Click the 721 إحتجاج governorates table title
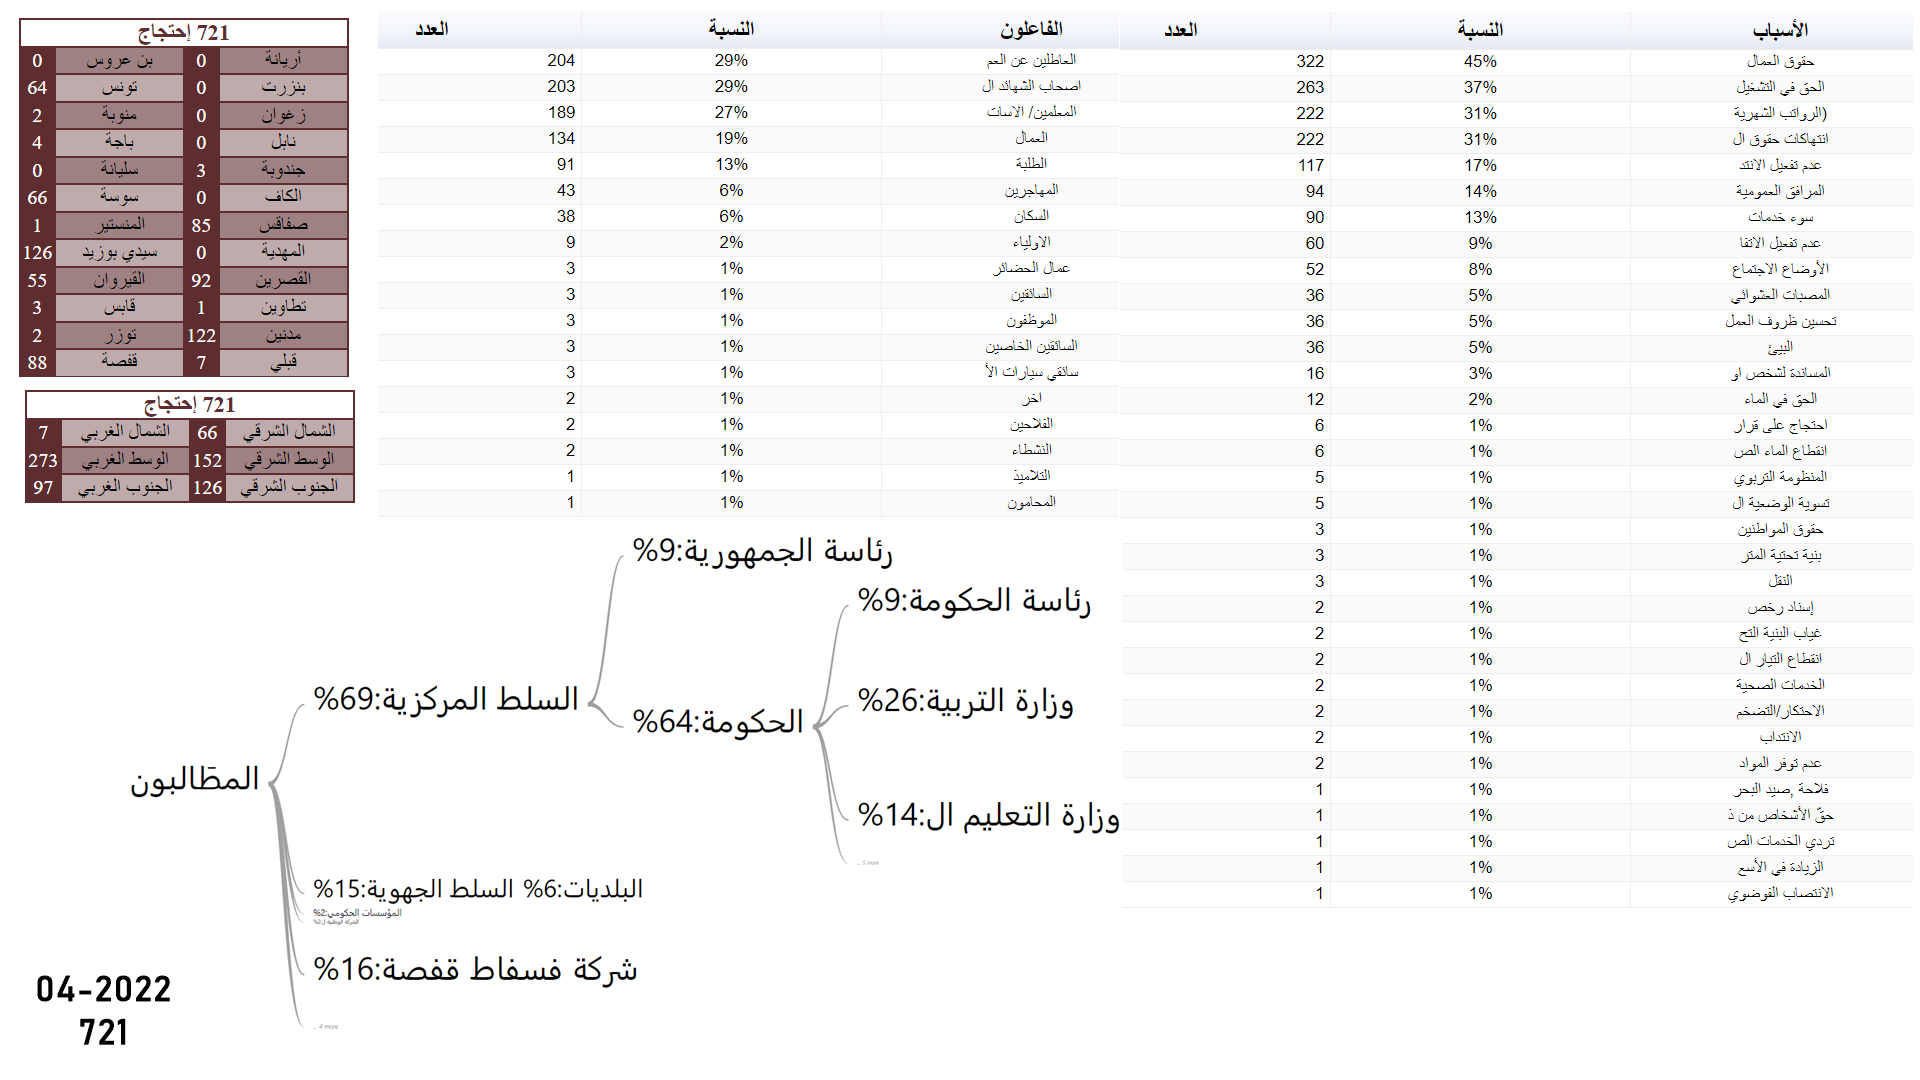Screen dimensions: 1920x1080 (184, 33)
